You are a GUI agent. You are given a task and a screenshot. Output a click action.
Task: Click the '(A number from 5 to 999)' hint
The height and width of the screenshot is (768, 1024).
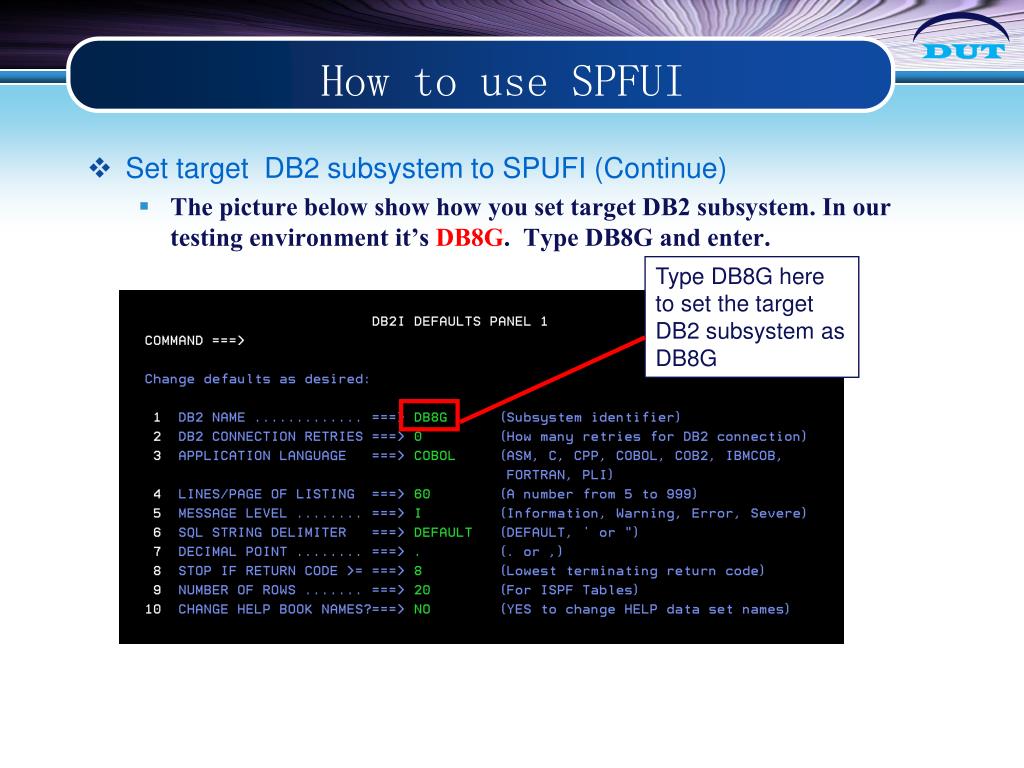point(599,494)
